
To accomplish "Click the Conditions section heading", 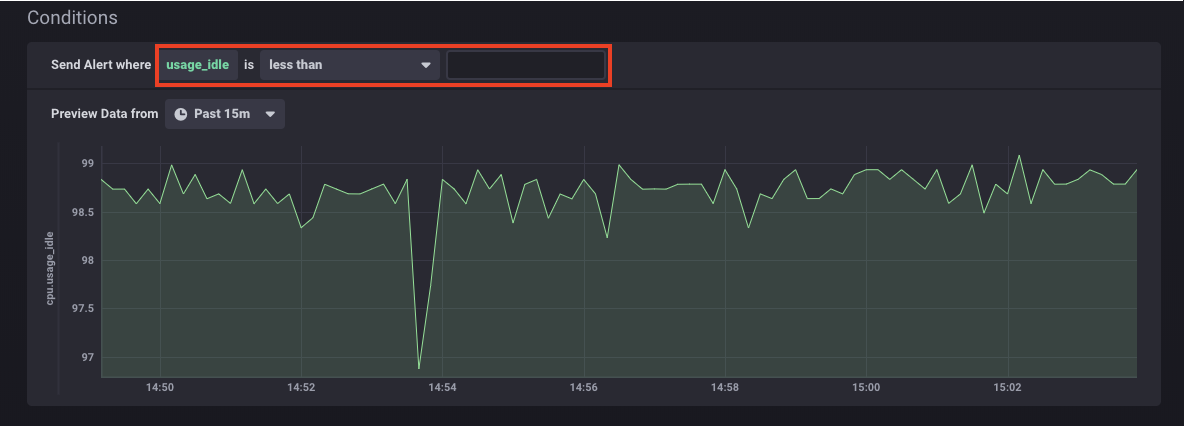I will click(x=72, y=18).
